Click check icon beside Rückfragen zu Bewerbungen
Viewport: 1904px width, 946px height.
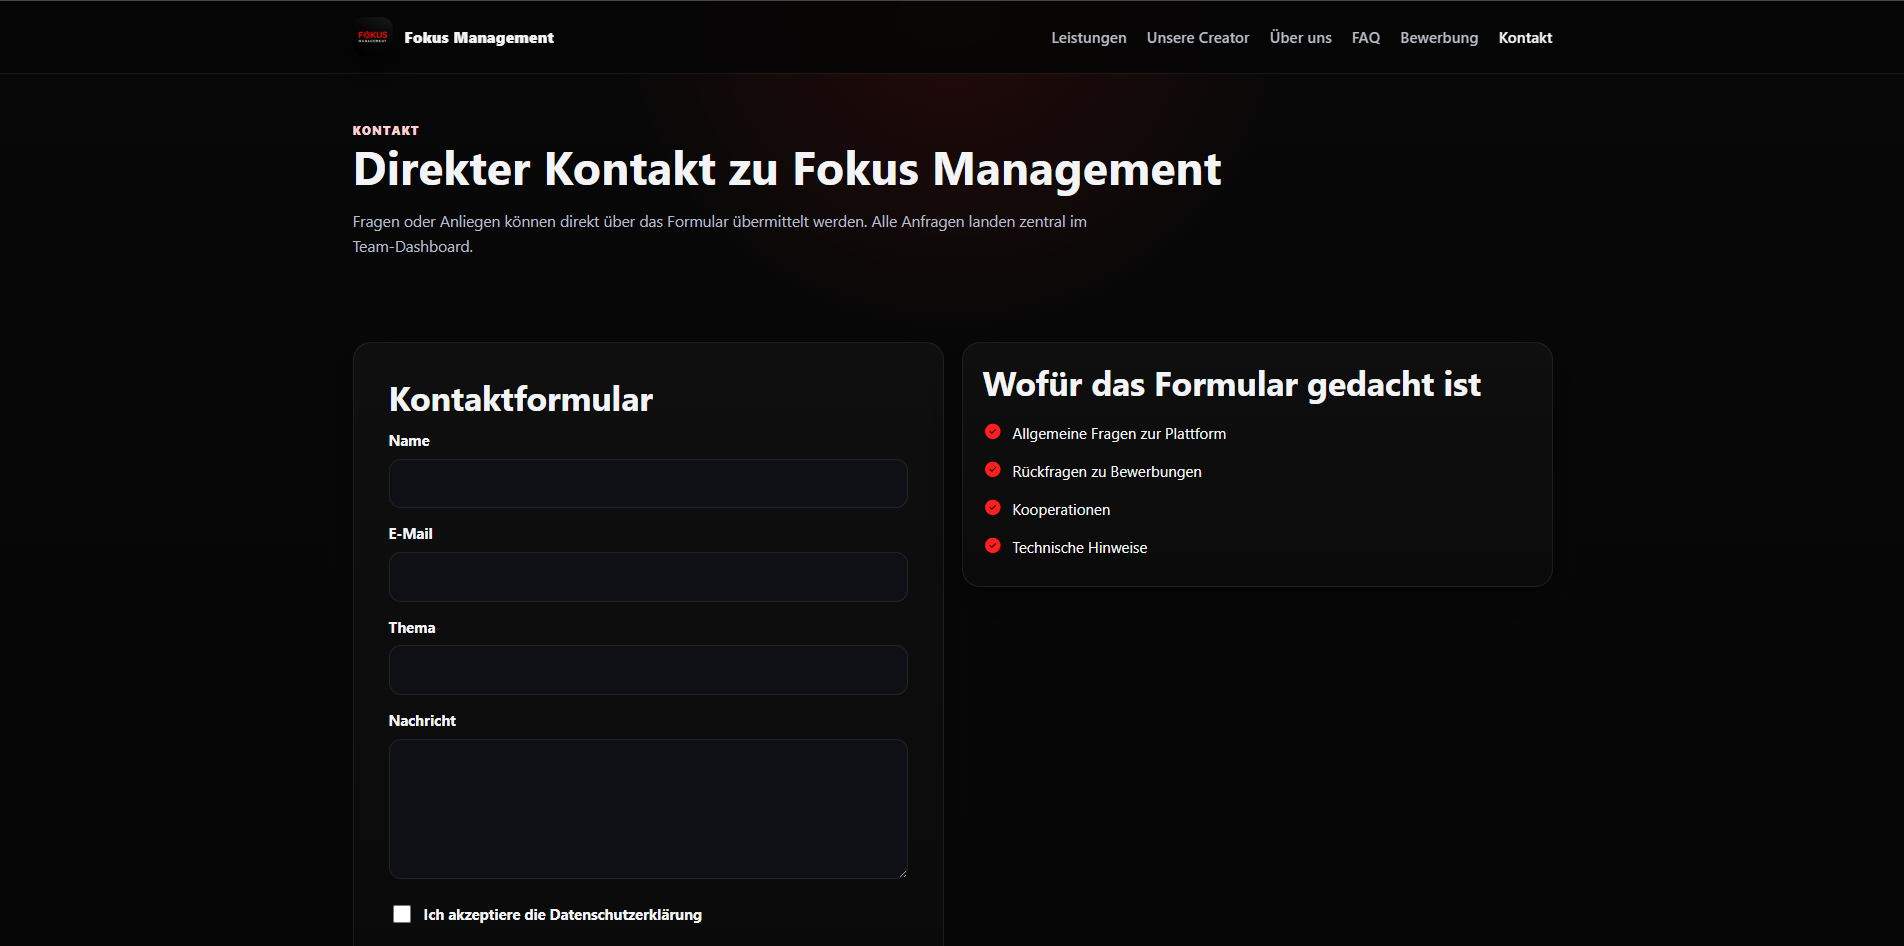point(993,470)
